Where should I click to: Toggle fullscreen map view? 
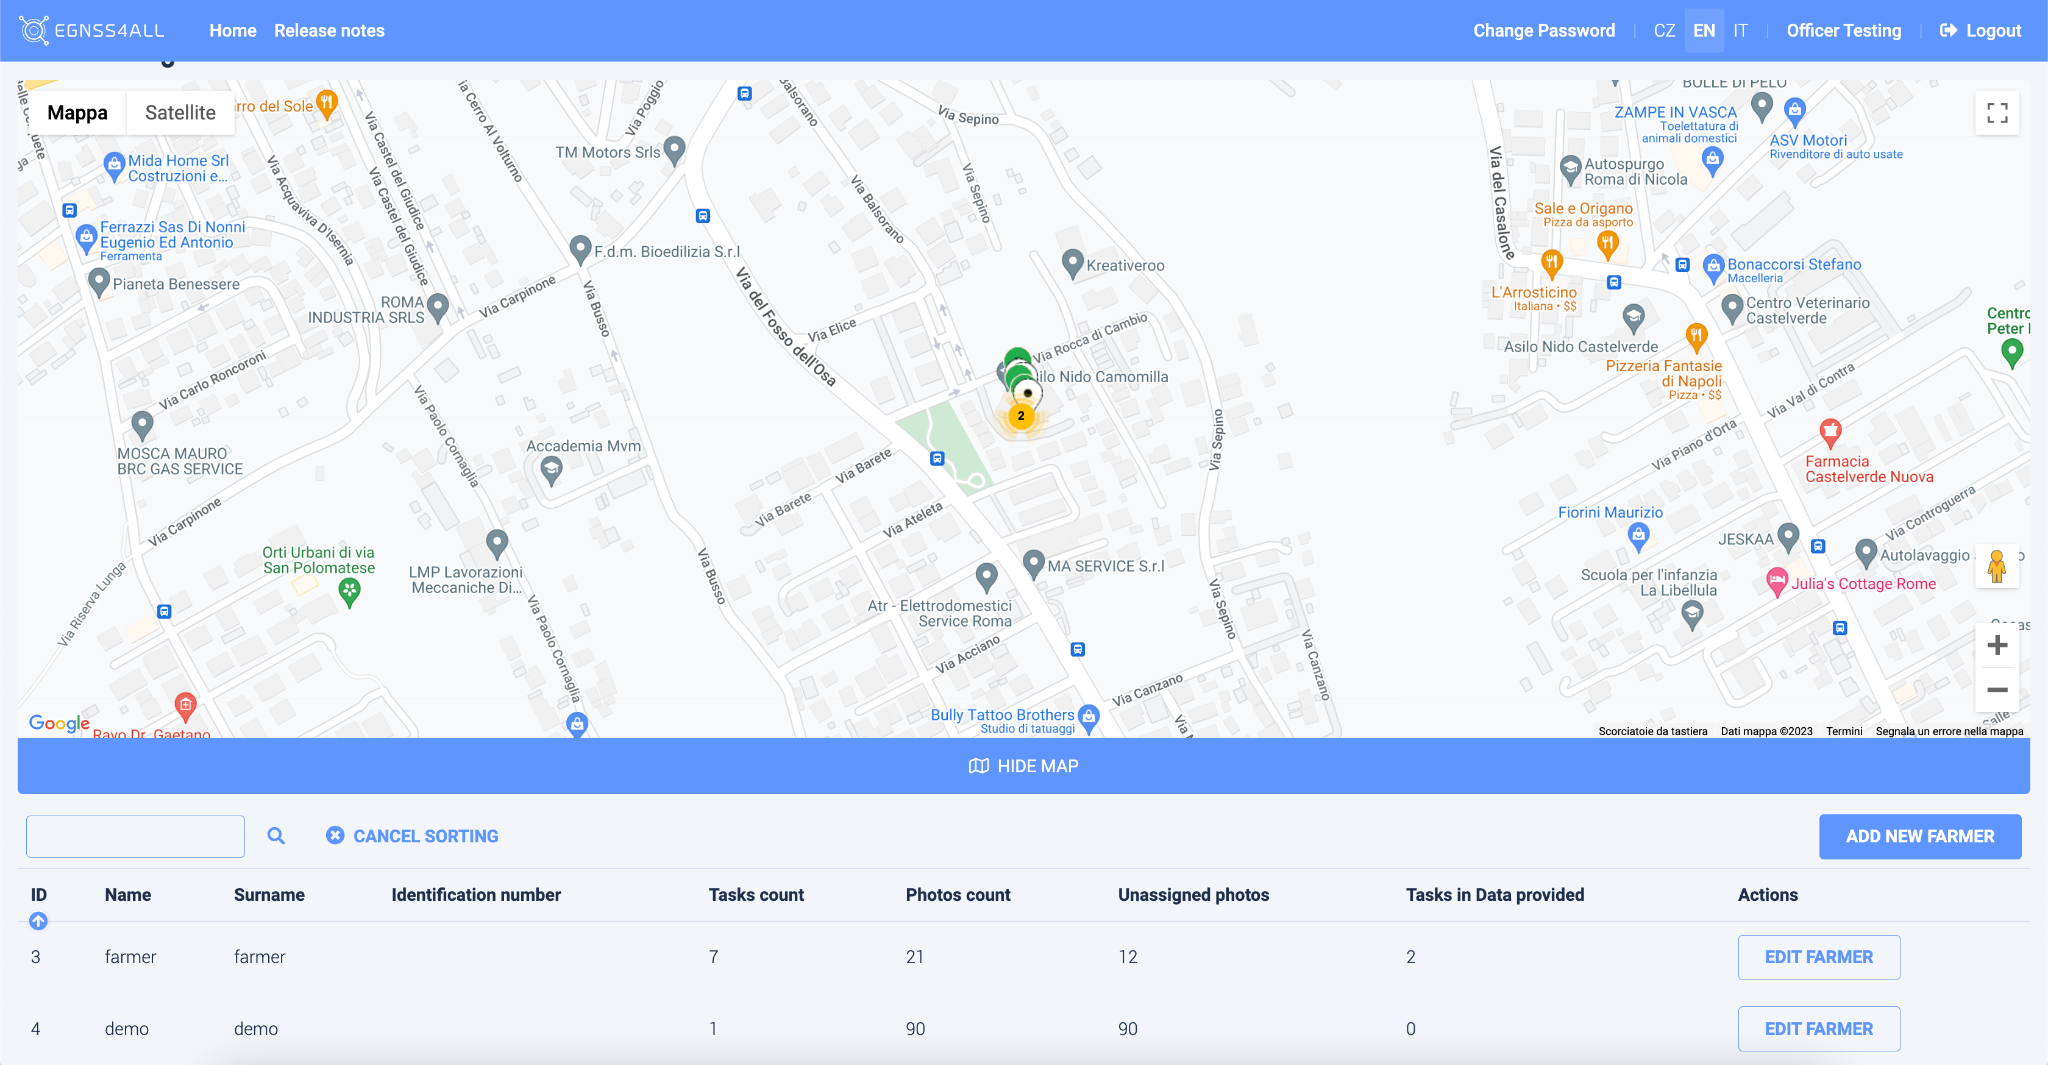click(1997, 113)
